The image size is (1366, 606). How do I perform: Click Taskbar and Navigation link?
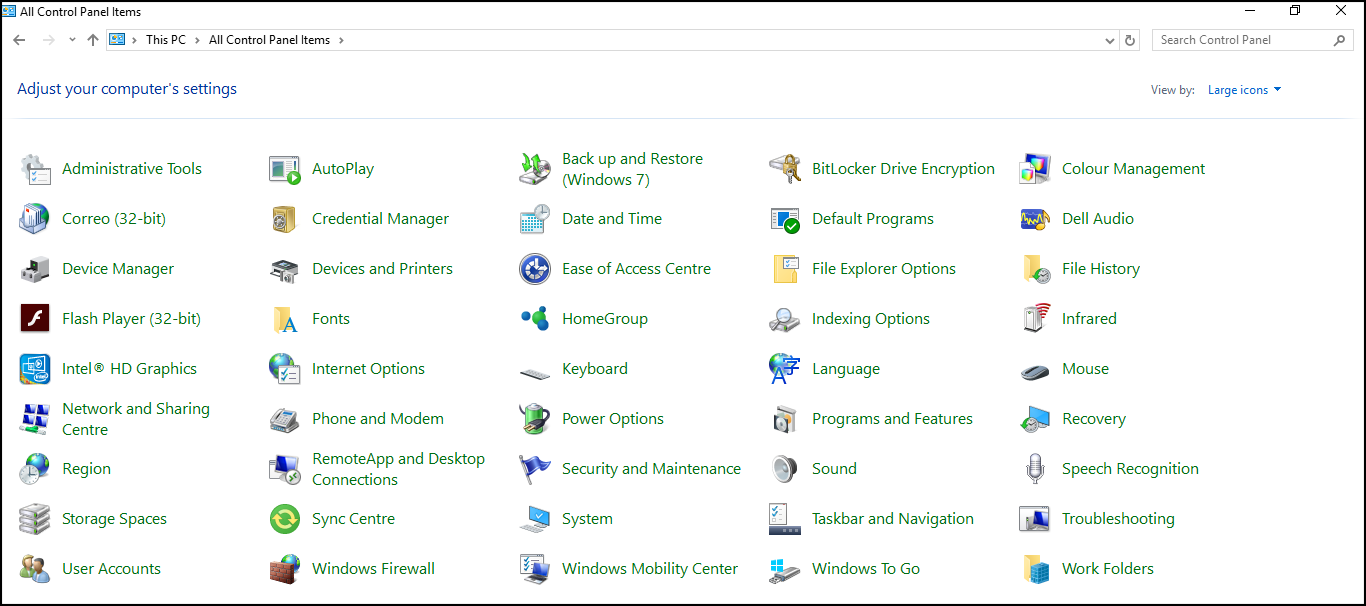point(893,519)
